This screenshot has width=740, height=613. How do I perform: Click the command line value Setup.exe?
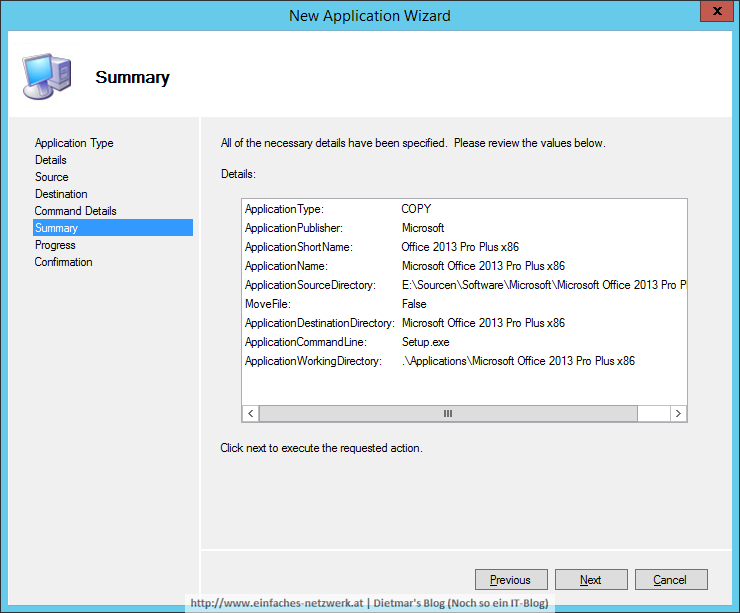click(x=425, y=342)
